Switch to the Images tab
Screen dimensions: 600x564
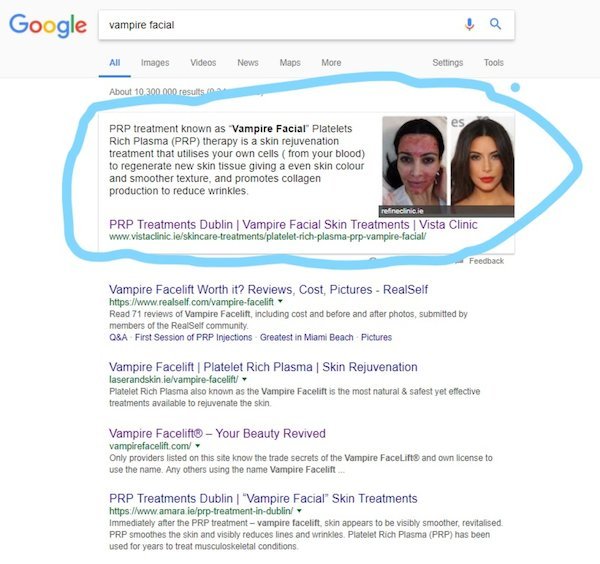(x=155, y=63)
